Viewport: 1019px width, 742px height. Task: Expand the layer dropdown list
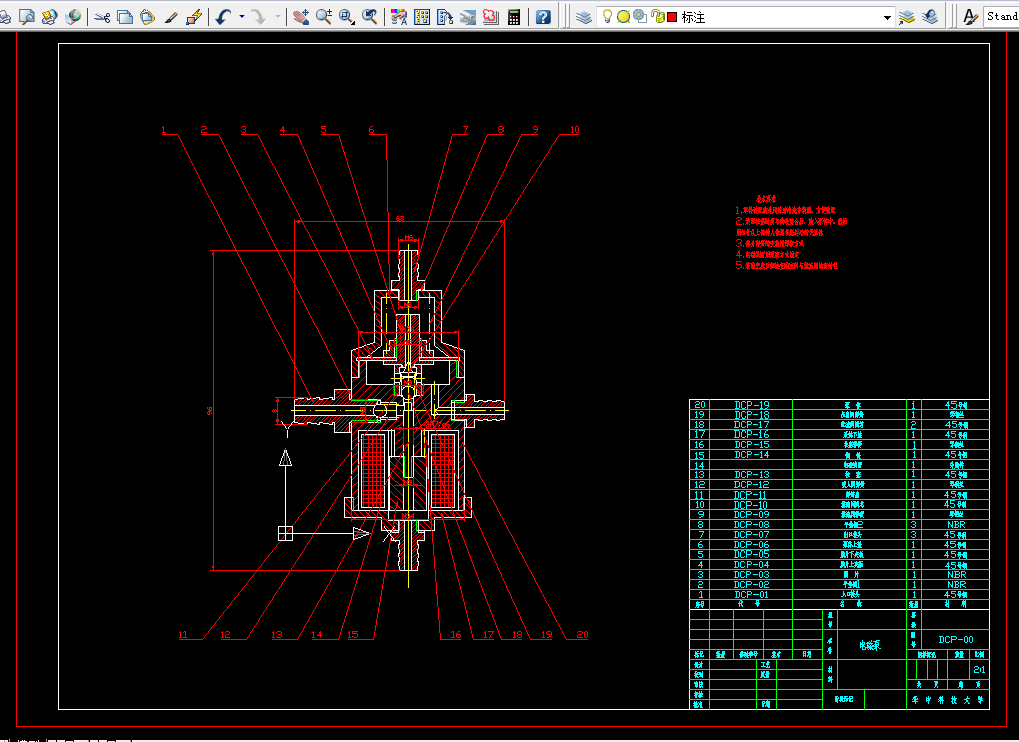click(x=887, y=17)
